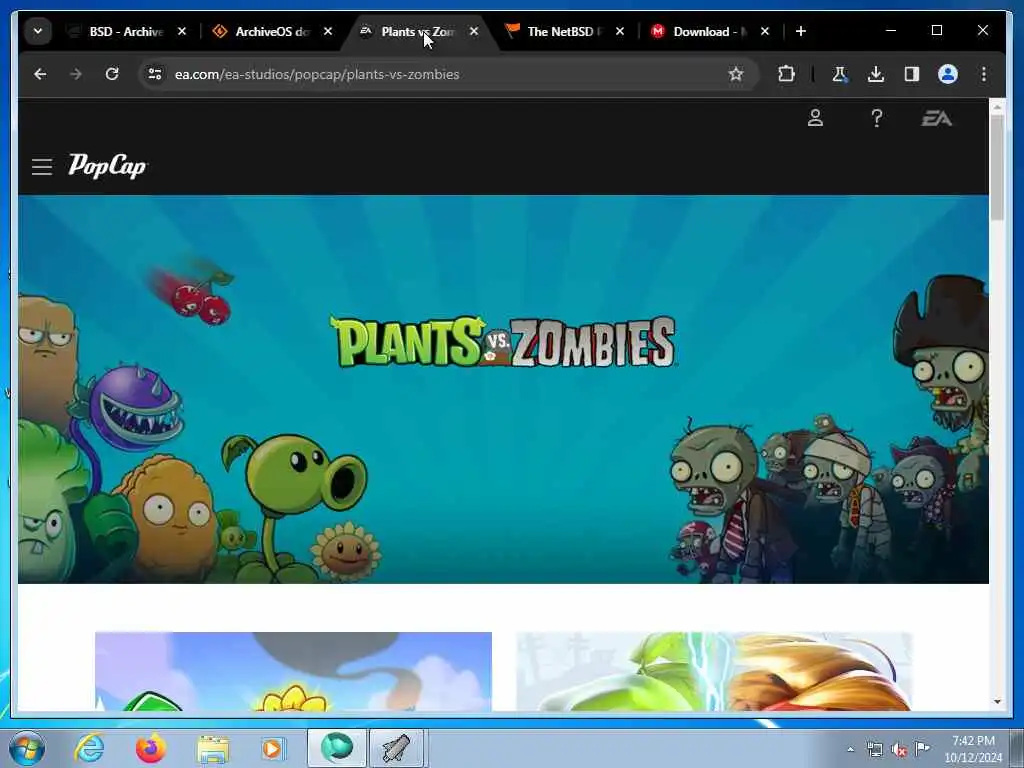Go forward to the next page
This screenshot has height=768, width=1024.
pyautogui.click(x=76, y=74)
